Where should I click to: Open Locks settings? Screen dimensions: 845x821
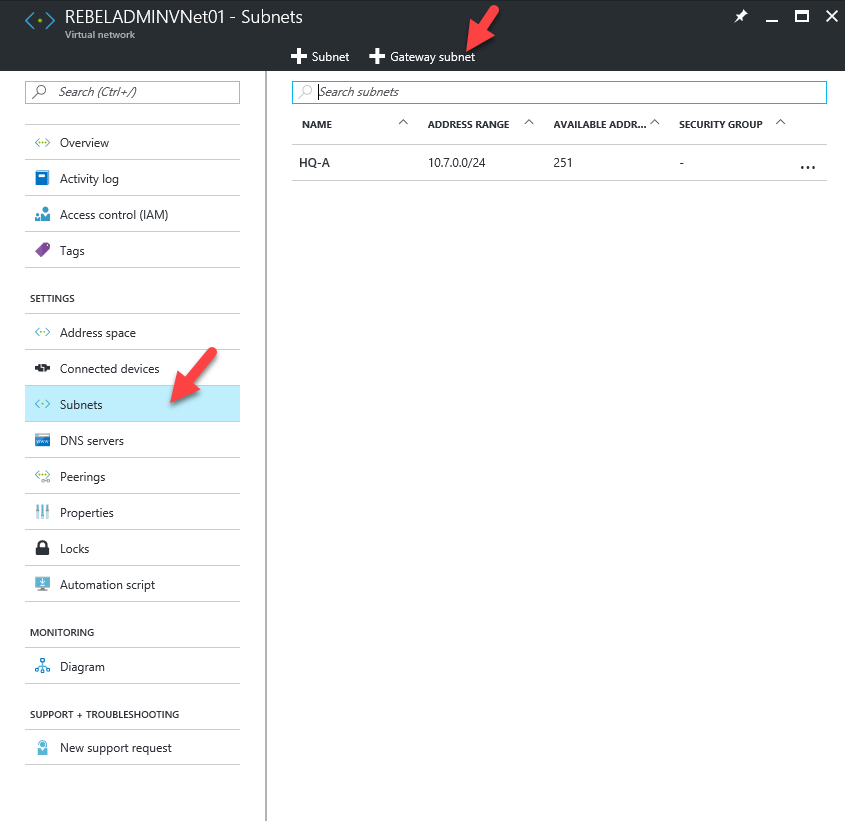pos(133,549)
